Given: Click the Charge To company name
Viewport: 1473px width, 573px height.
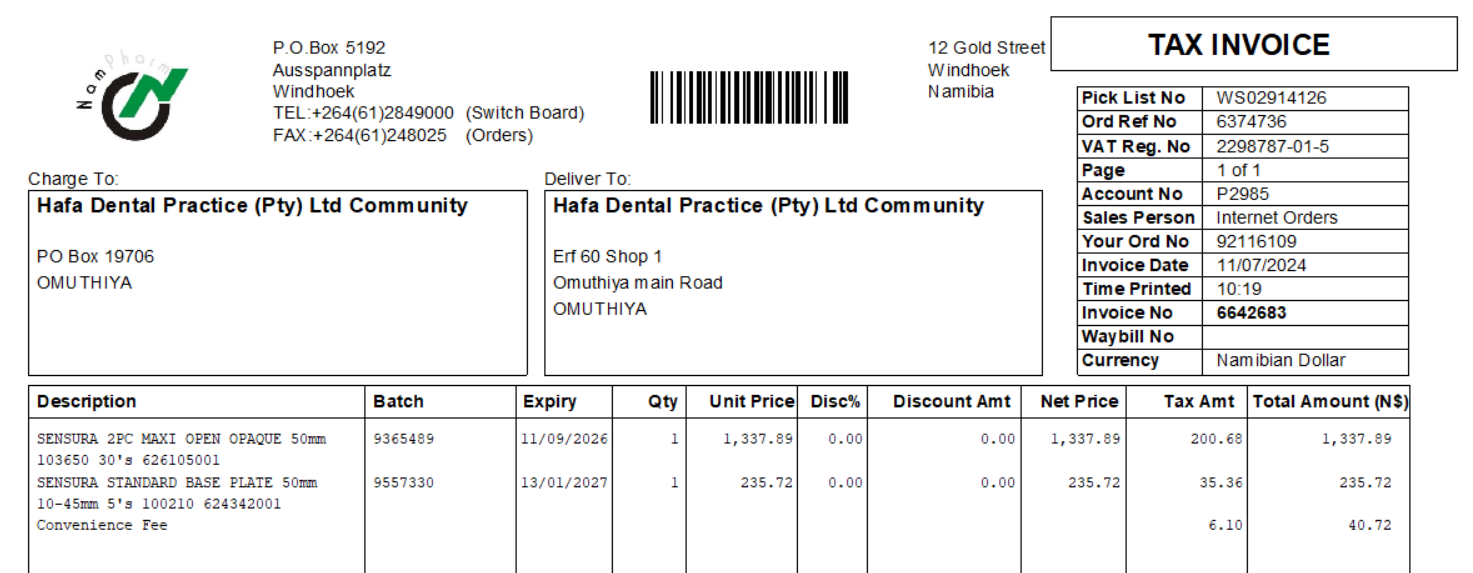Looking at the screenshot, I should point(252,206).
